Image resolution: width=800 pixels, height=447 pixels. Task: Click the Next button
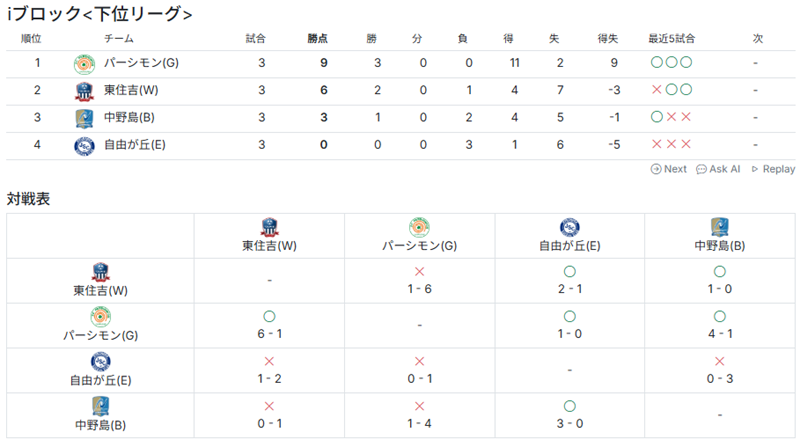coord(669,169)
